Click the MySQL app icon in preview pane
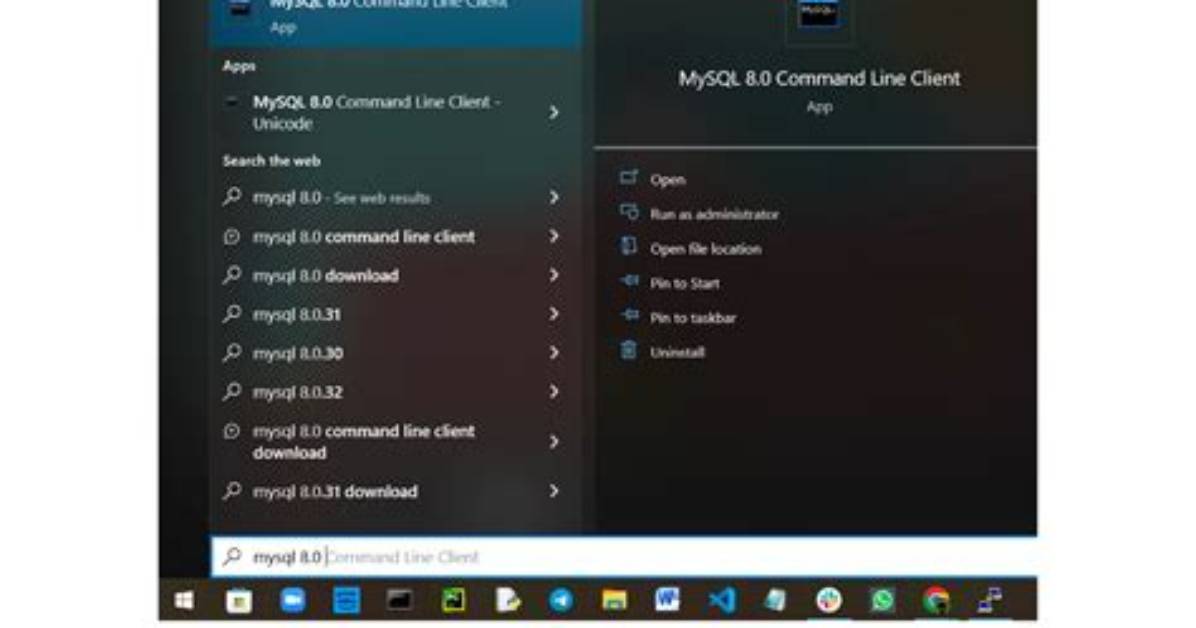The width and height of the screenshot is (1196, 628). (x=818, y=14)
